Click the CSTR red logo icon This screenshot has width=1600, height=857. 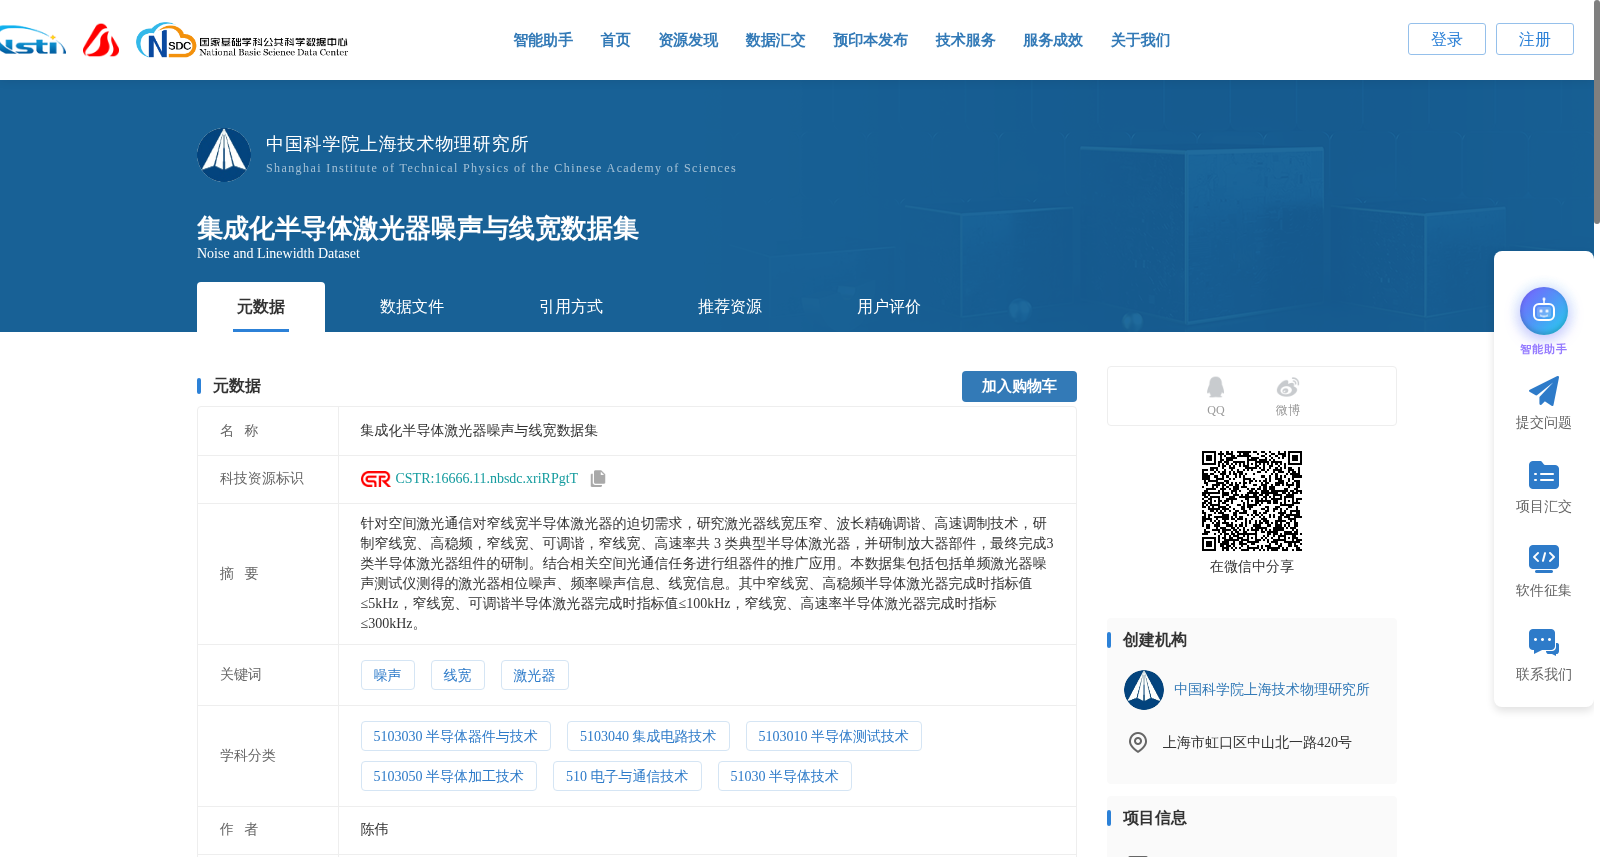coord(375,479)
